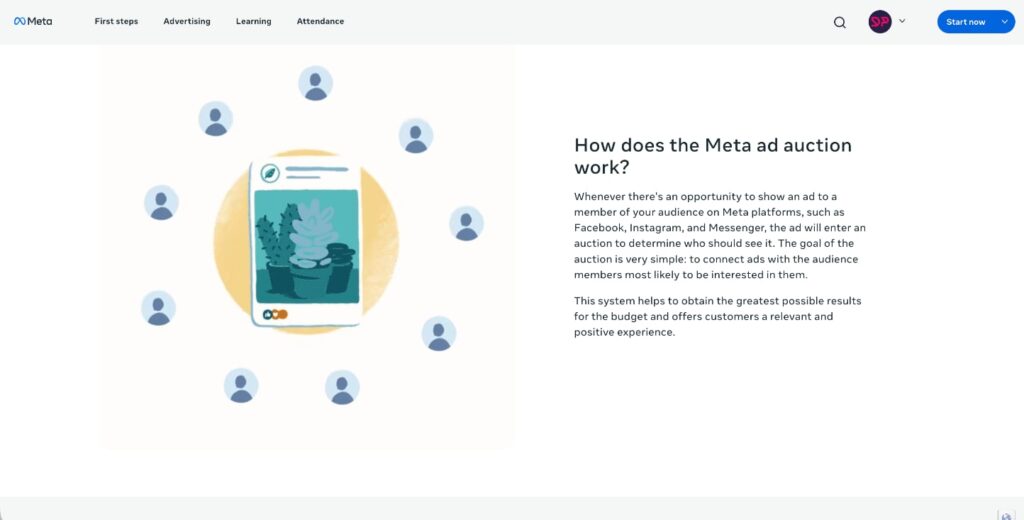Click the paragraph starting 'This system helps to obtain'
Image resolution: width=1024 pixels, height=520 pixels.
[718, 317]
